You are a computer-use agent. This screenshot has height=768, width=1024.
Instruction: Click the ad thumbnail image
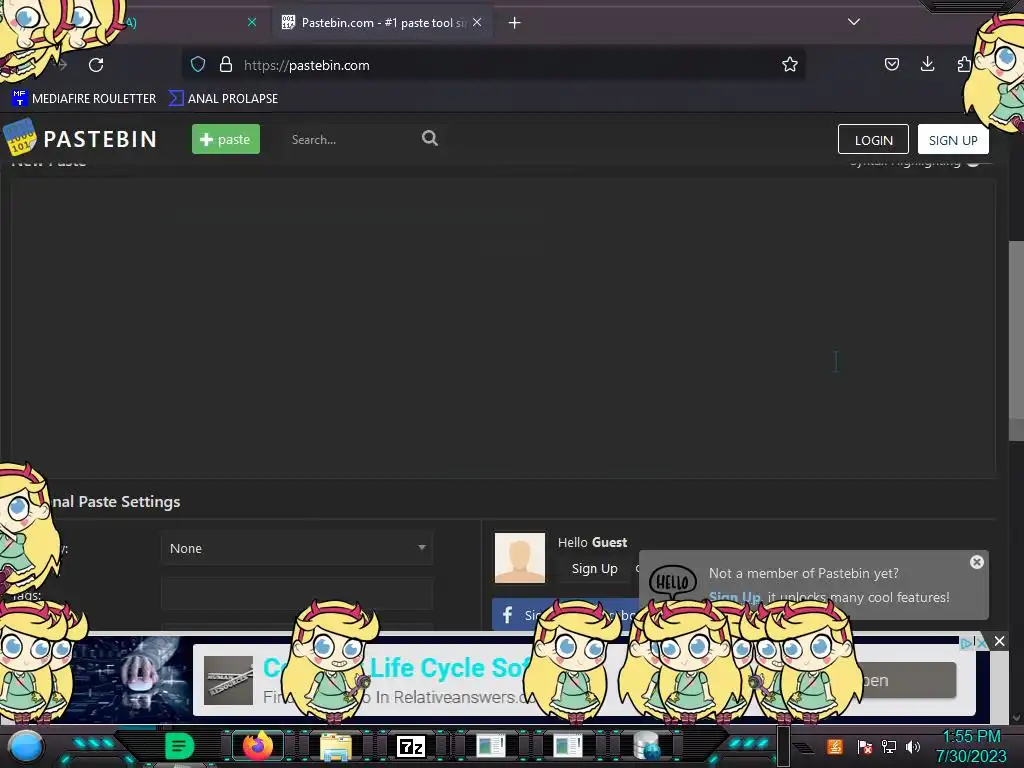228,680
